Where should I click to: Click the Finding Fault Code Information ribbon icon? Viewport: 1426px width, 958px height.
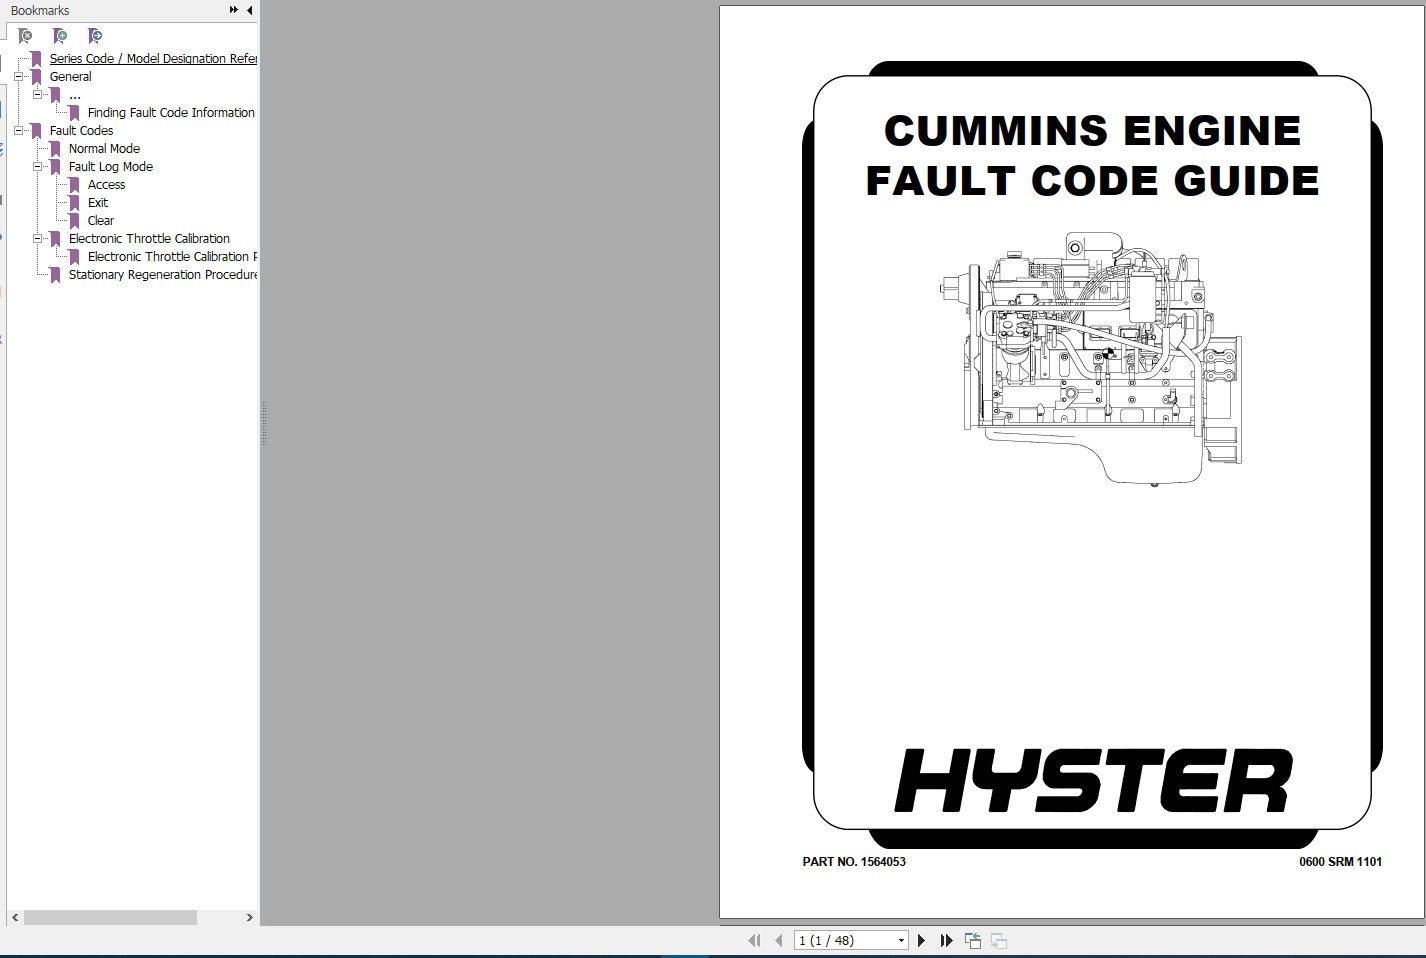[74, 112]
